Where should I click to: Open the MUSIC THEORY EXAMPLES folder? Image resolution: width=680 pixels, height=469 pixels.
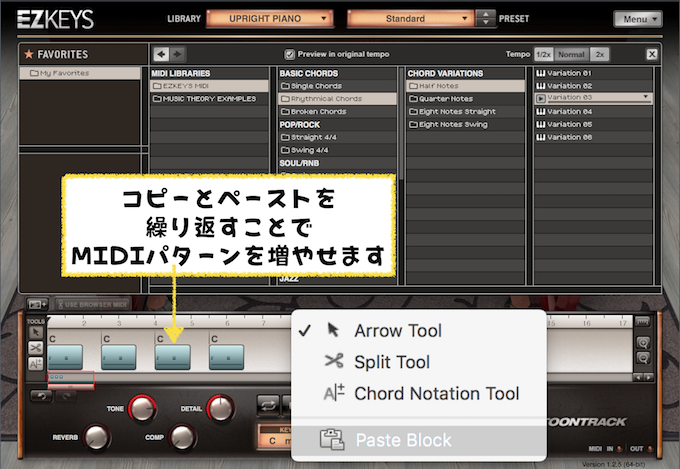click(209, 99)
